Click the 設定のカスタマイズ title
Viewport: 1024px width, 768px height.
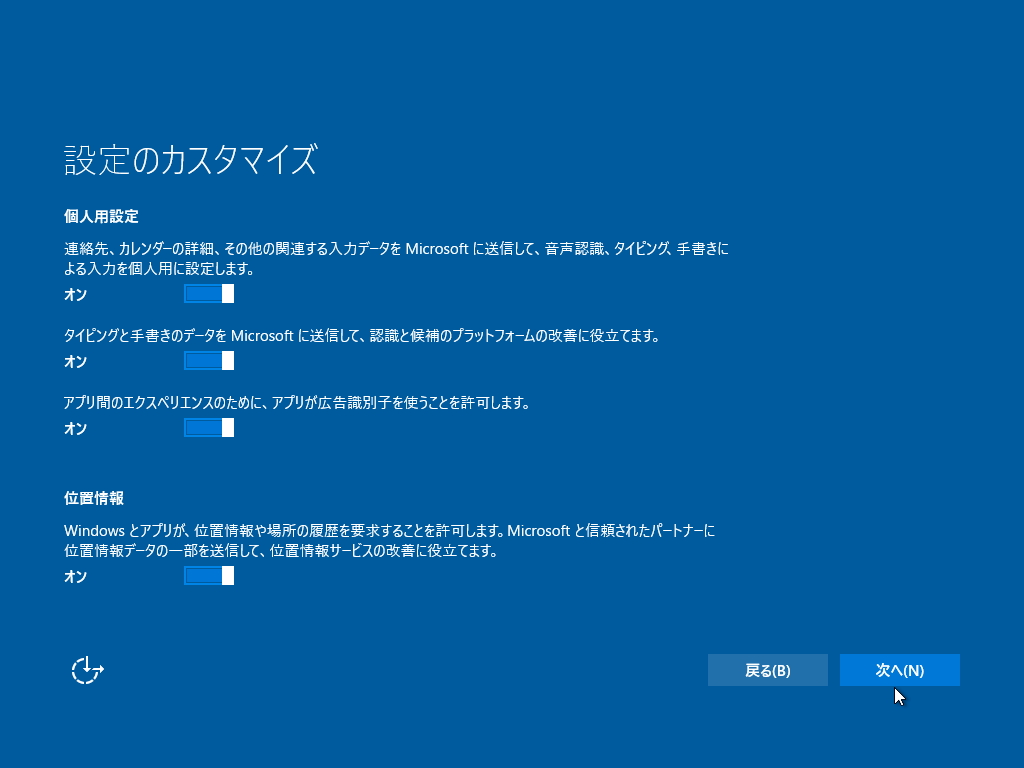pos(191,159)
